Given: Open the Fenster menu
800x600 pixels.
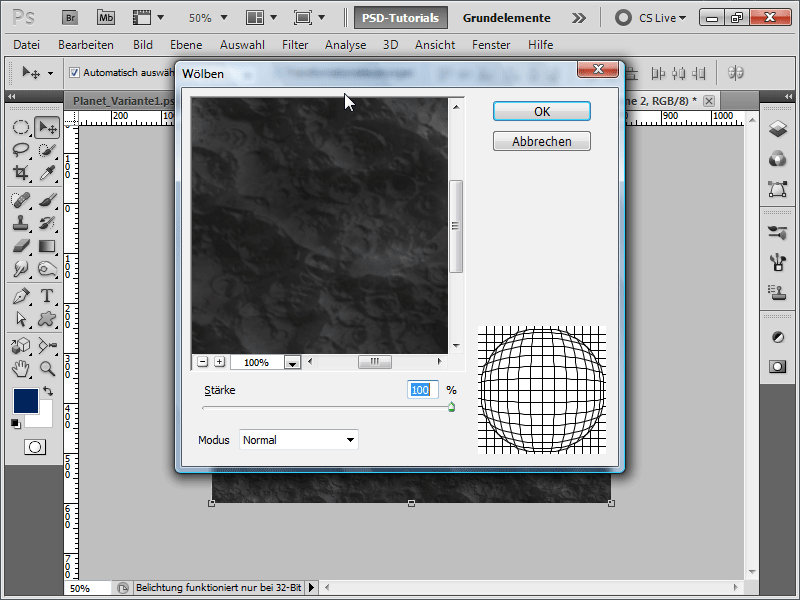Looking at the screenshot, I should coord(491,45).
